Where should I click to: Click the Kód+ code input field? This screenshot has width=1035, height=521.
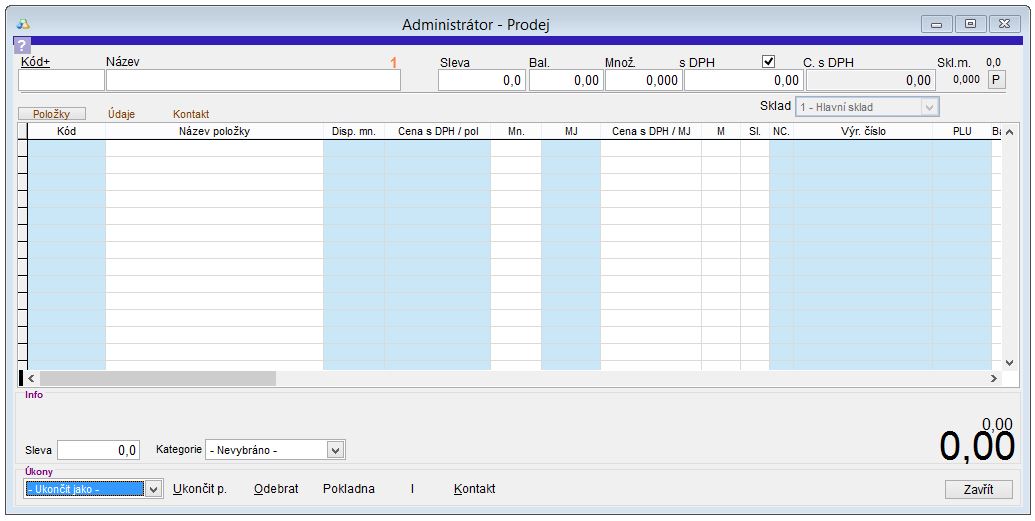click(61, 81)
